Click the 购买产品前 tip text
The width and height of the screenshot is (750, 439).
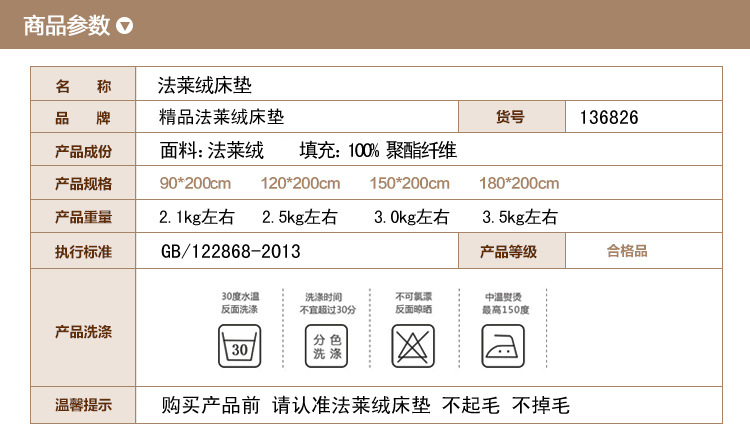(x=210, y=406)
